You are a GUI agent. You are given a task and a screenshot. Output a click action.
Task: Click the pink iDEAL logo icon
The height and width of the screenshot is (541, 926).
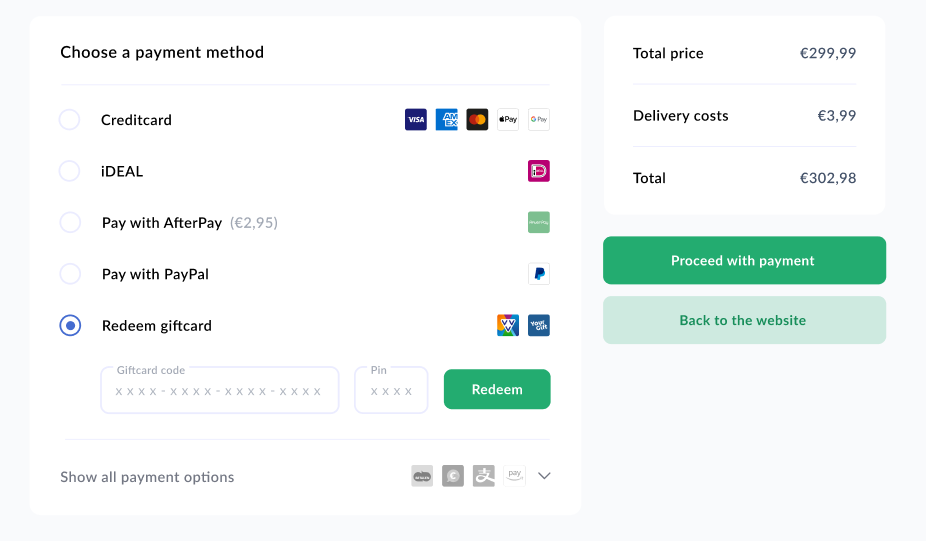[539, 171]
